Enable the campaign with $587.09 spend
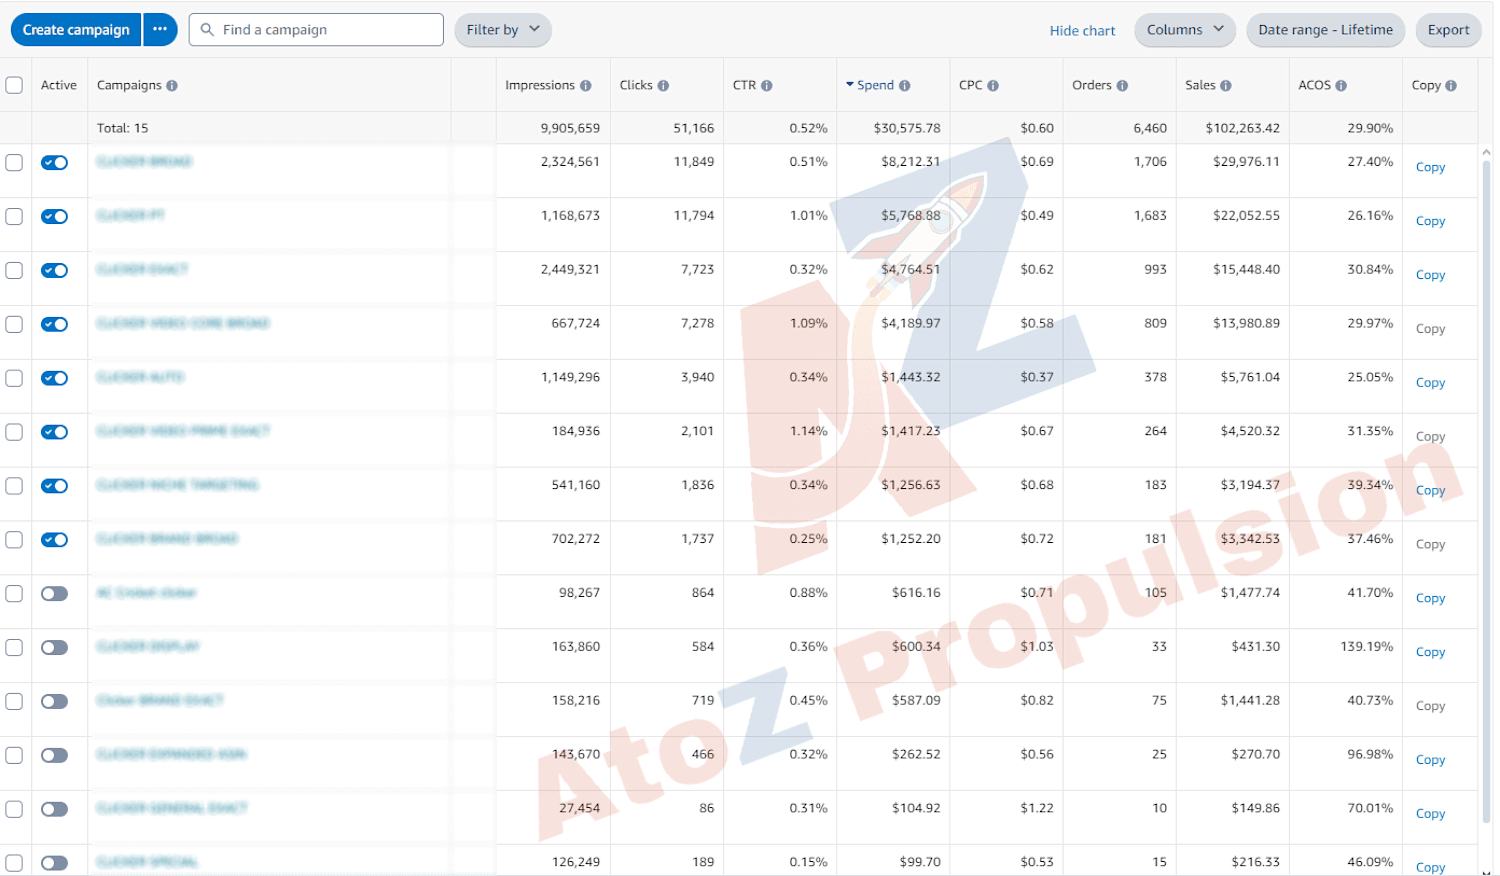Image resolution: width=1500 pixels, height=876 pixels. (54, 701)
